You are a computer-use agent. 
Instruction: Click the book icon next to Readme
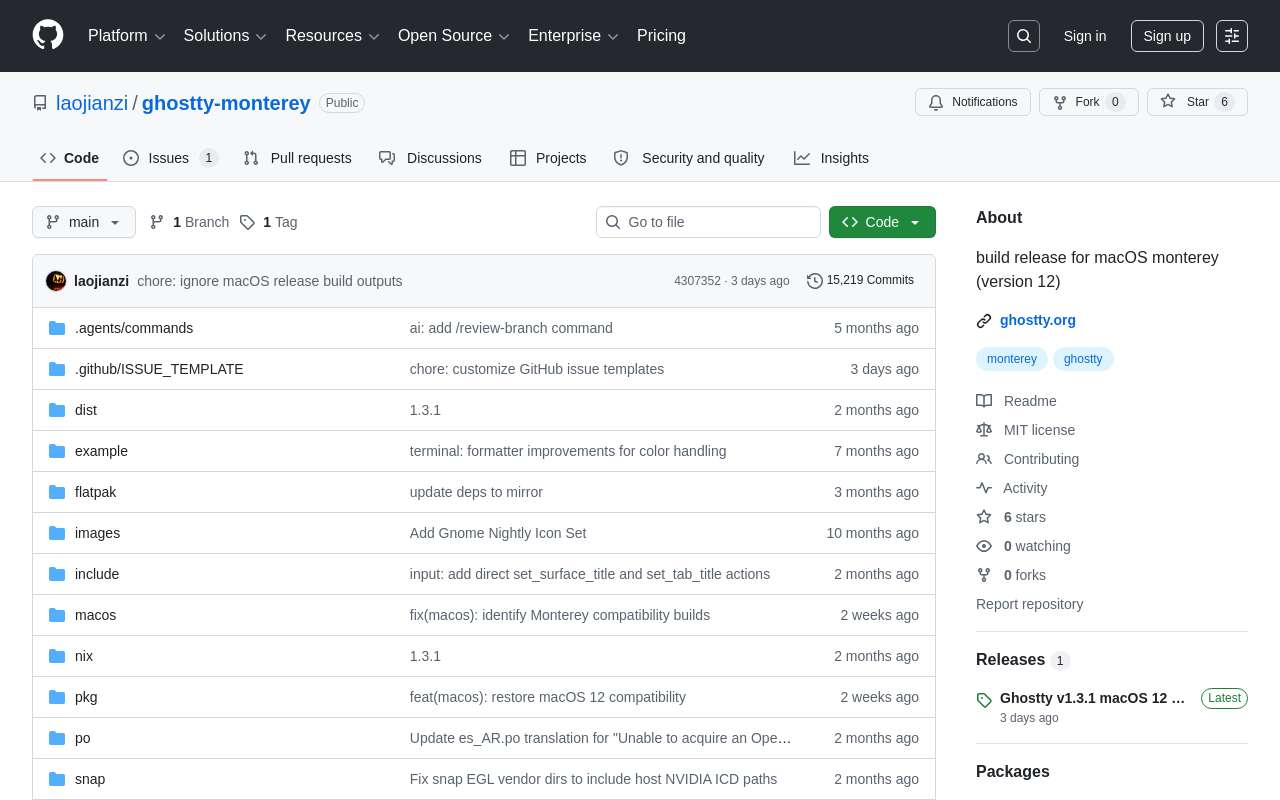tap(984, 401)
